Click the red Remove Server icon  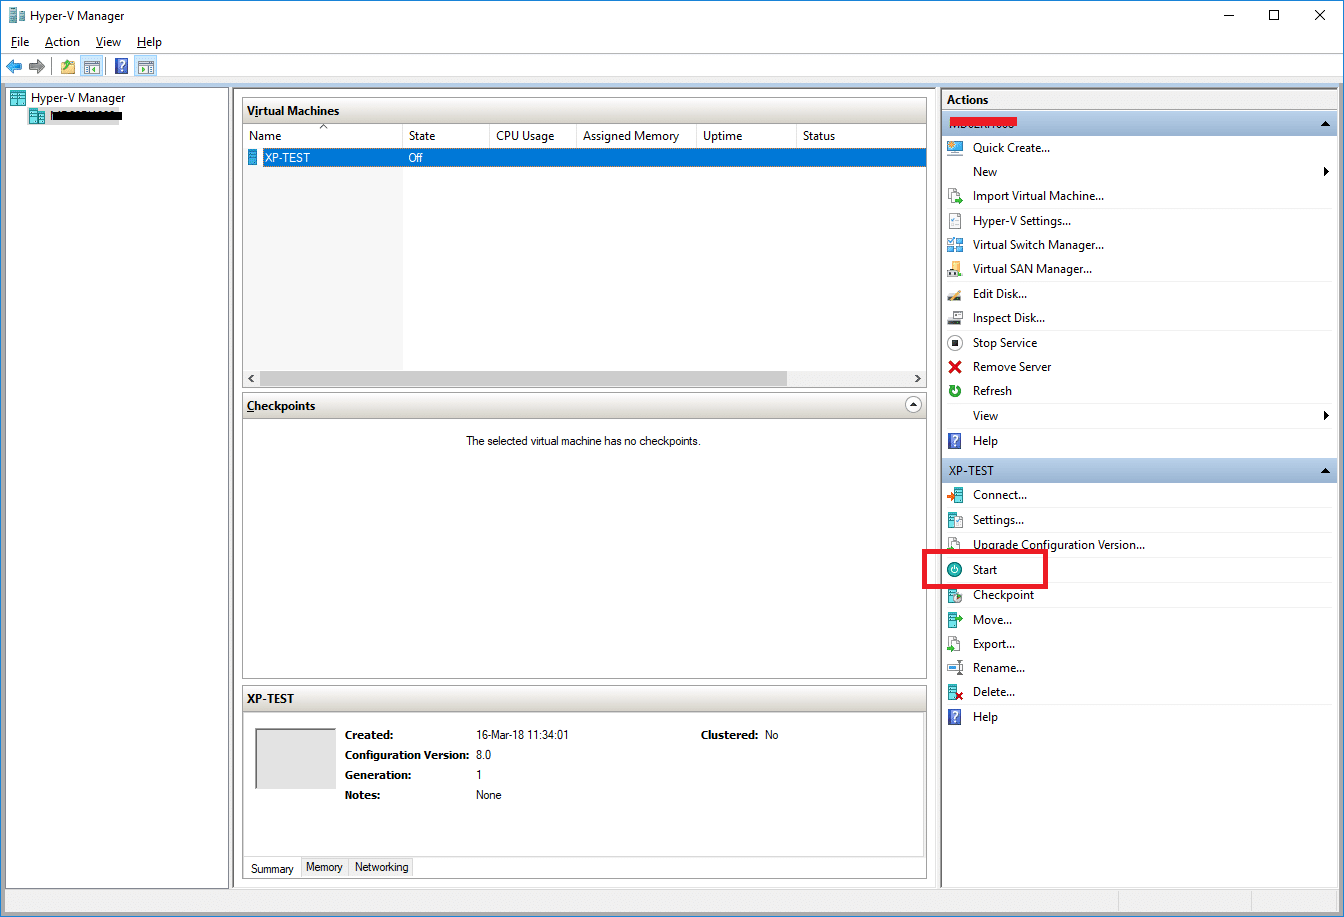coord(955,367)
